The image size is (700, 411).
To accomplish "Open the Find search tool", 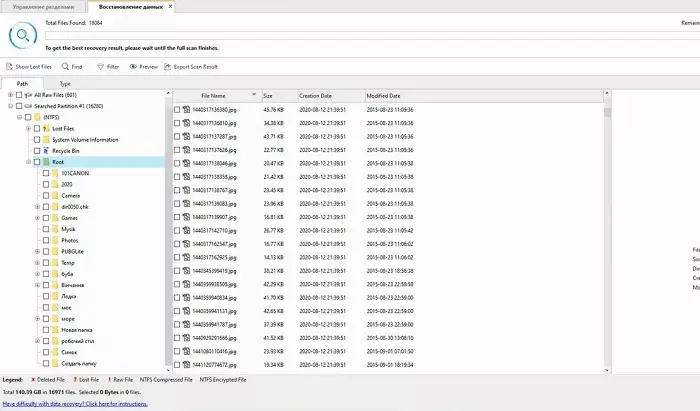I will click(x=65, y=67).
